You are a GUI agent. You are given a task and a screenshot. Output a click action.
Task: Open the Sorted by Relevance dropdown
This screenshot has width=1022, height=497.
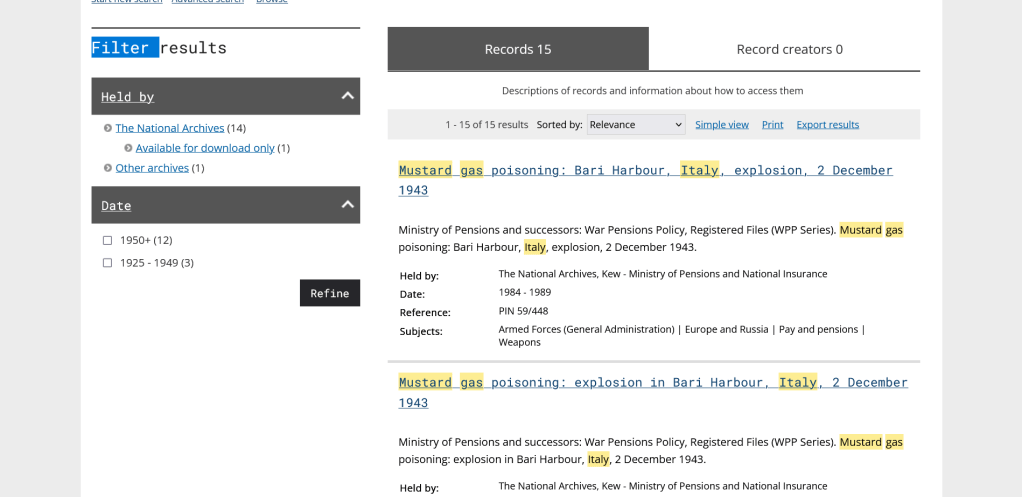(636, 125)
